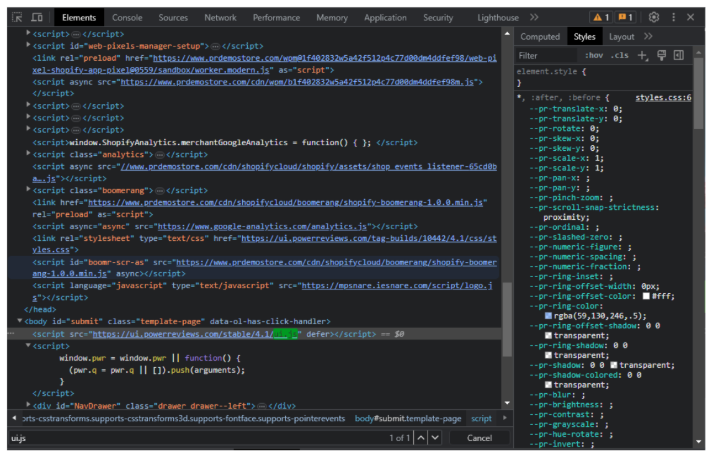Select the script breadcrumb item

pos(481,418)
